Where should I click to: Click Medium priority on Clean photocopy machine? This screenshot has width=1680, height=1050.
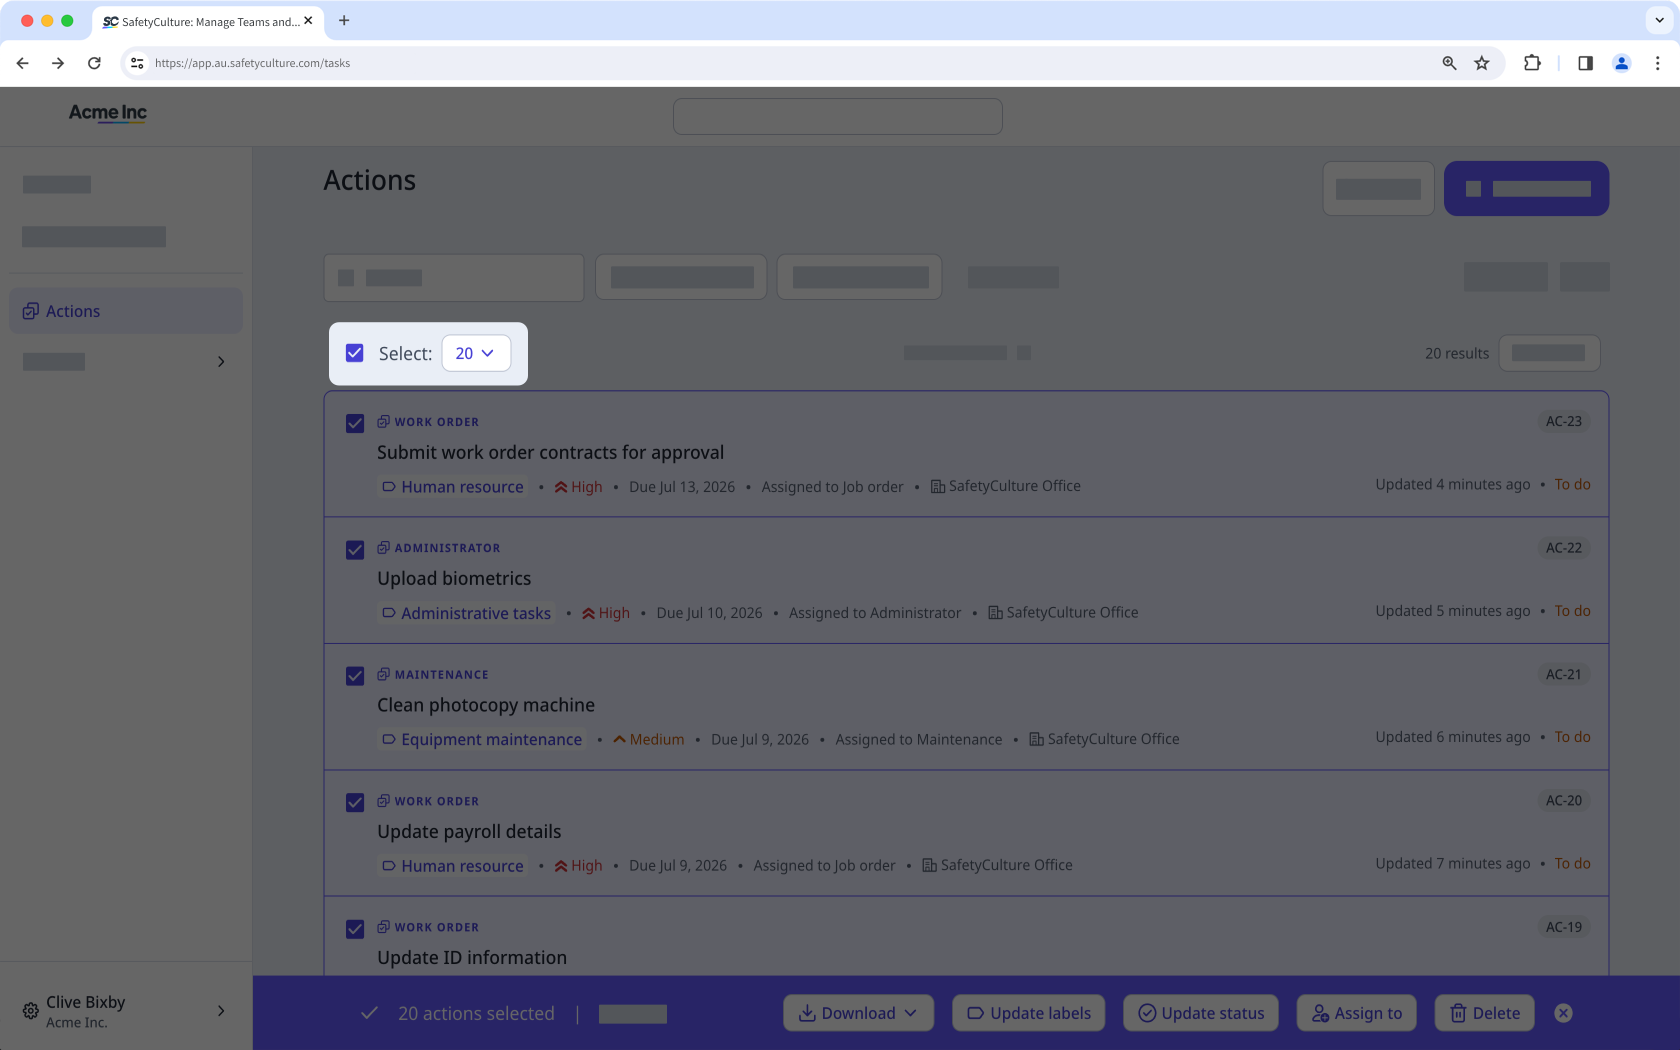(x=649, y=739)
